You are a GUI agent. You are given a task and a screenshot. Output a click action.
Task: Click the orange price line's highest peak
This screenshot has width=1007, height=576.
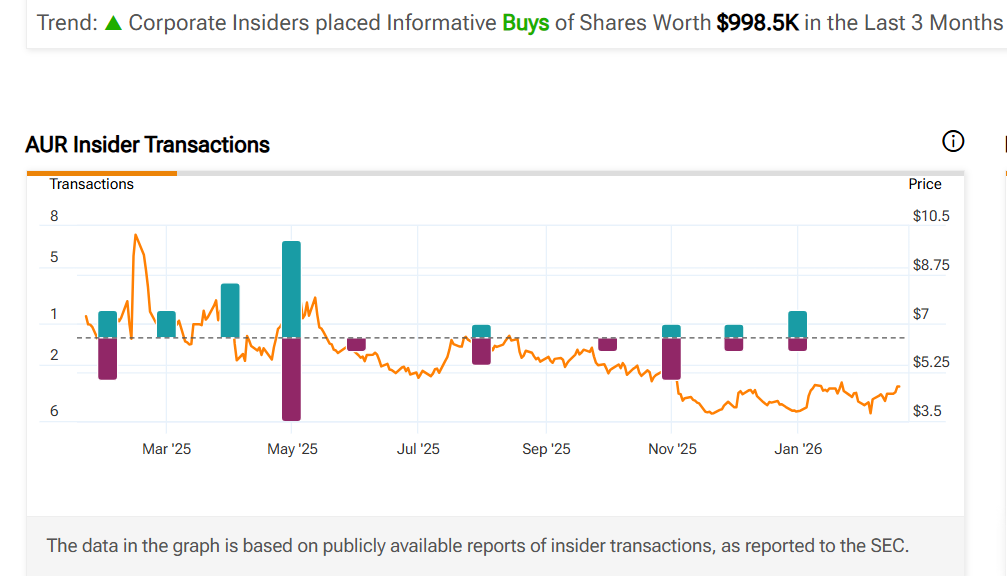[x=135, y=235]
